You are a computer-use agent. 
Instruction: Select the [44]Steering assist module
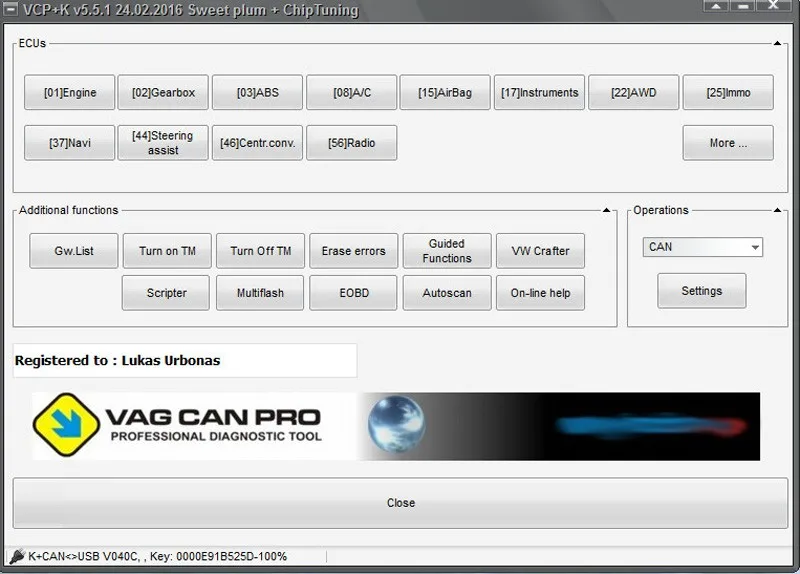(x=163, y=143)
